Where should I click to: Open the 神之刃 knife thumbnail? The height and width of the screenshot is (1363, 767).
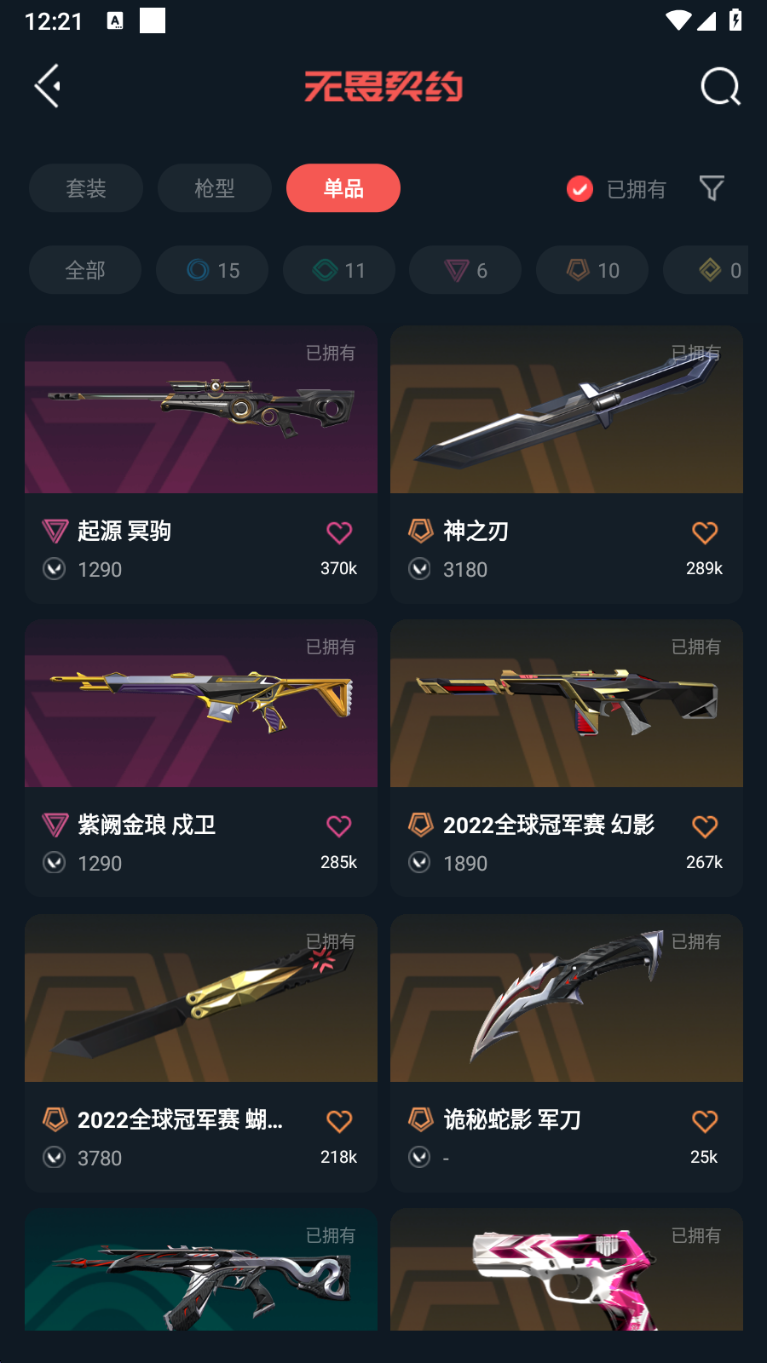click(x=566, y=409)
